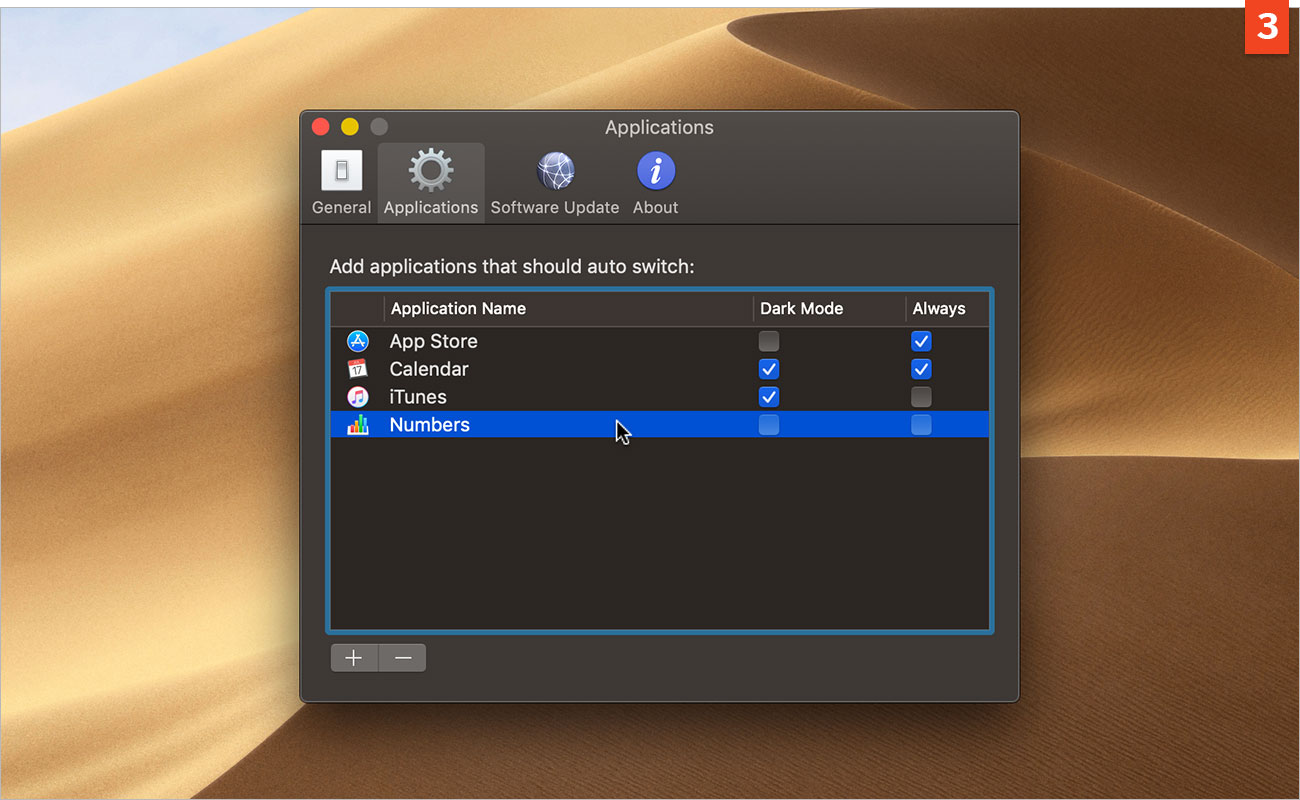Uncheck Always for Calendar
The height and width of the screenshot is (800, 1300).
tap(921, 369)
